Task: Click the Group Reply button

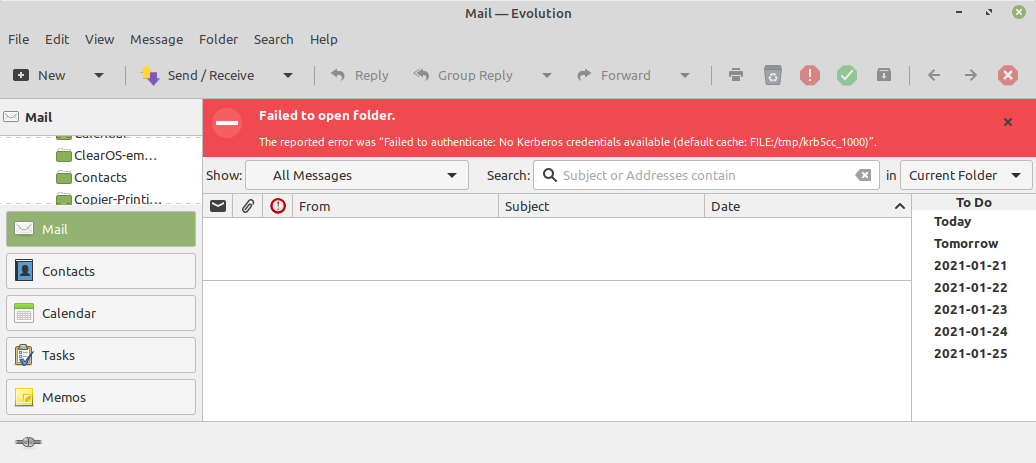Action: [463, 75]
